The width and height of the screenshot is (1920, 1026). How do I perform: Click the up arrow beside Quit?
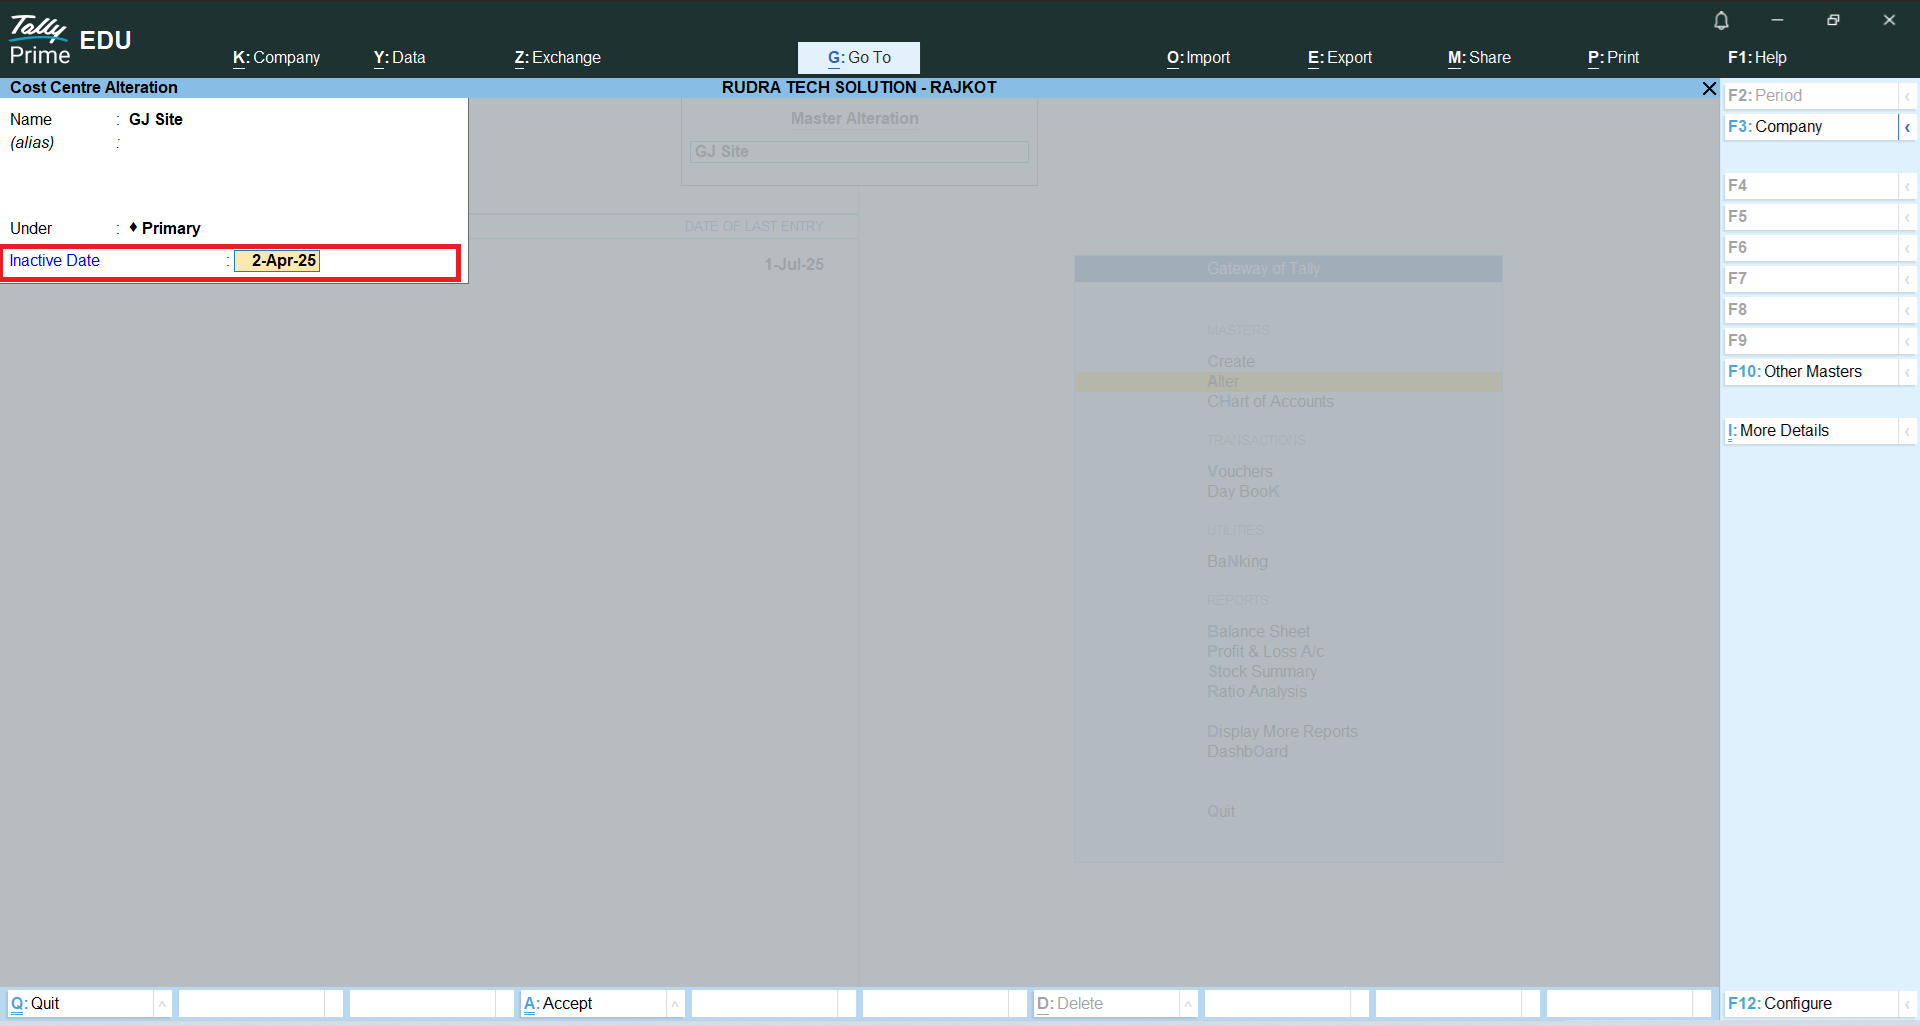(x=162, y=1004)
